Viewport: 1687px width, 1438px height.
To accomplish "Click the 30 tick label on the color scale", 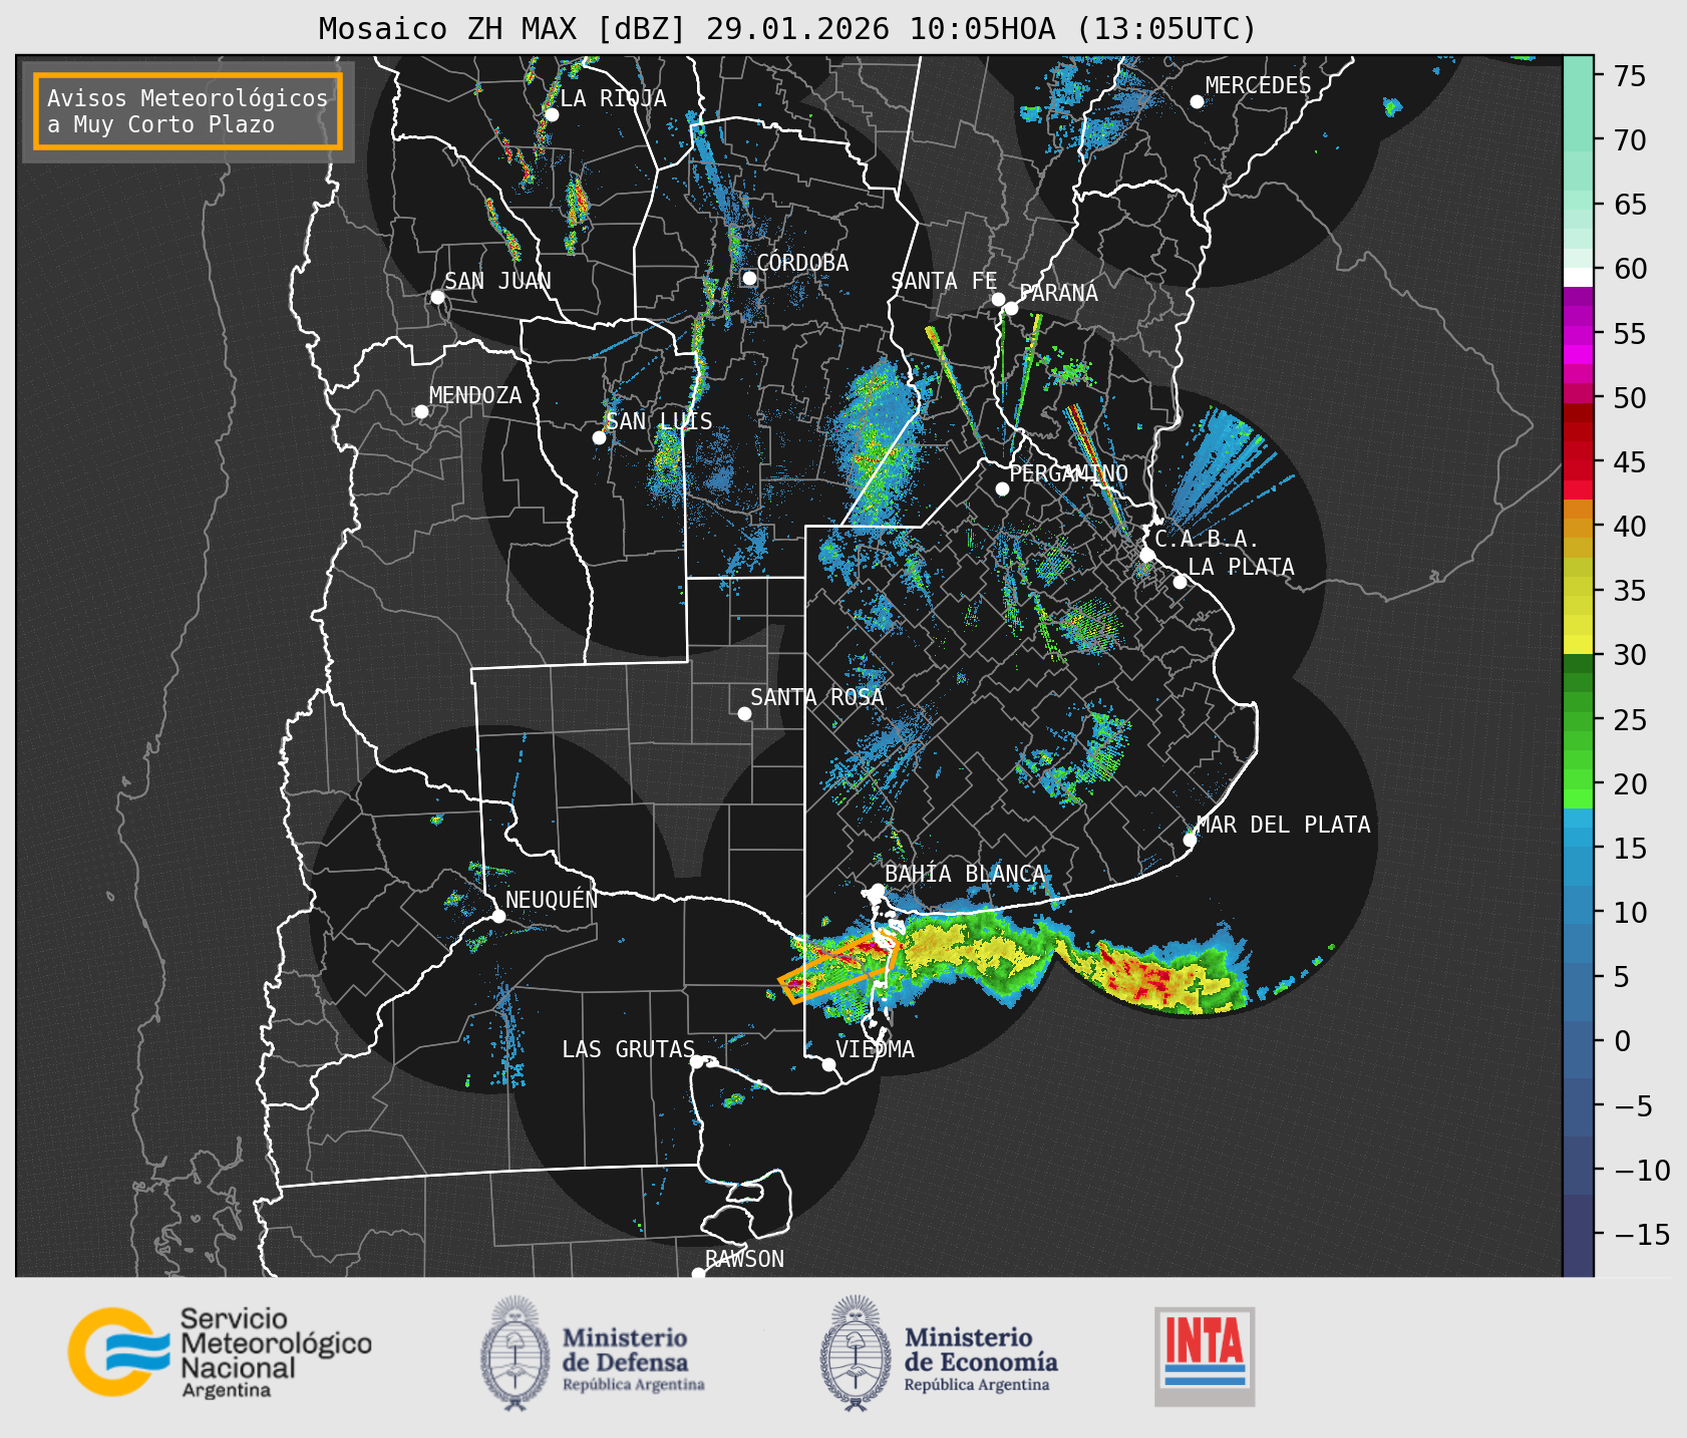I will coord(1630,655).
